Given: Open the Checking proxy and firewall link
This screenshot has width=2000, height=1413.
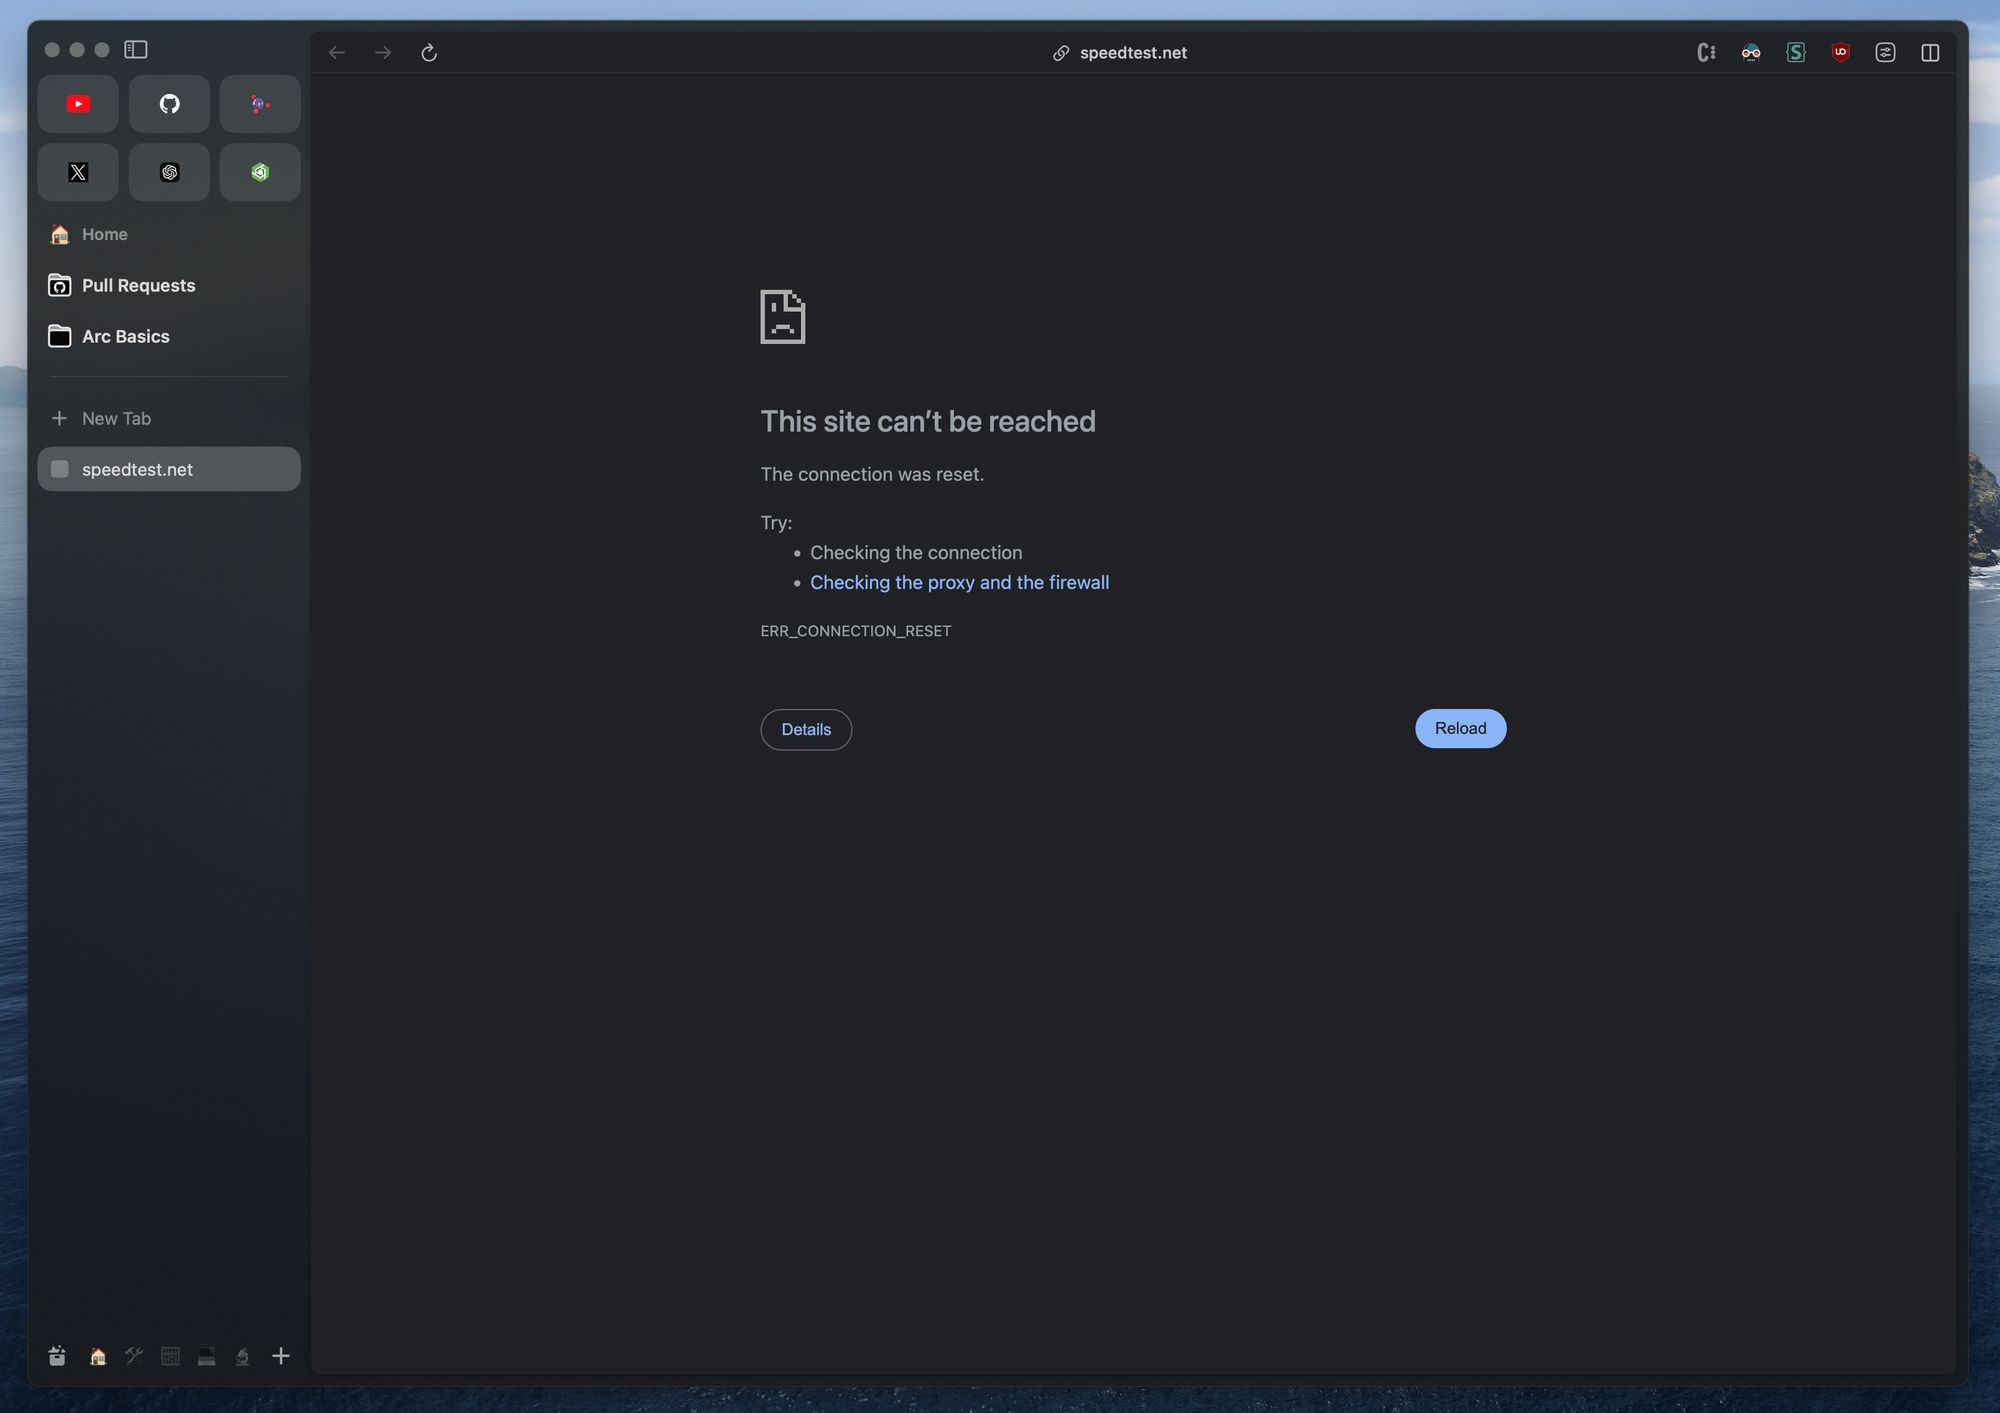Looking at the screenshot, I should [960, 583].
